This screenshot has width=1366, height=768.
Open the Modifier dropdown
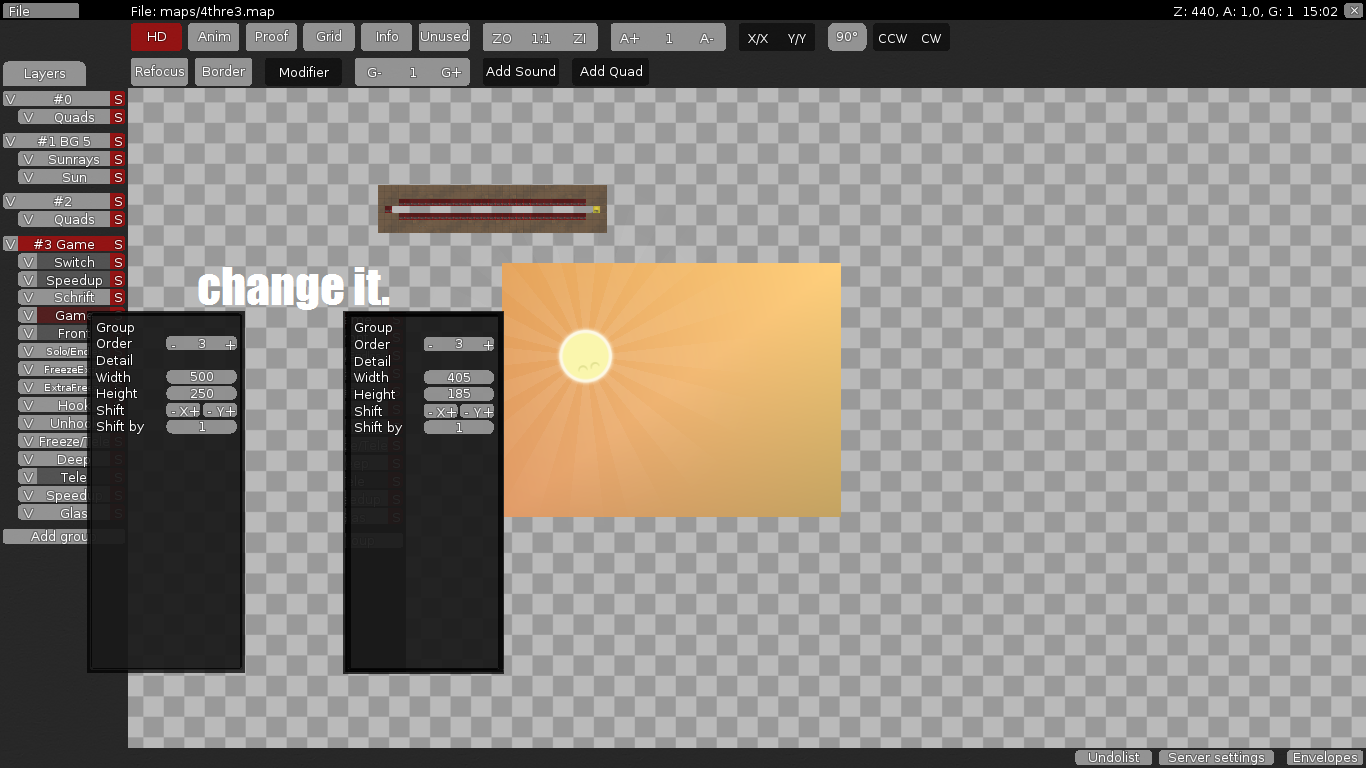point(304,72)
